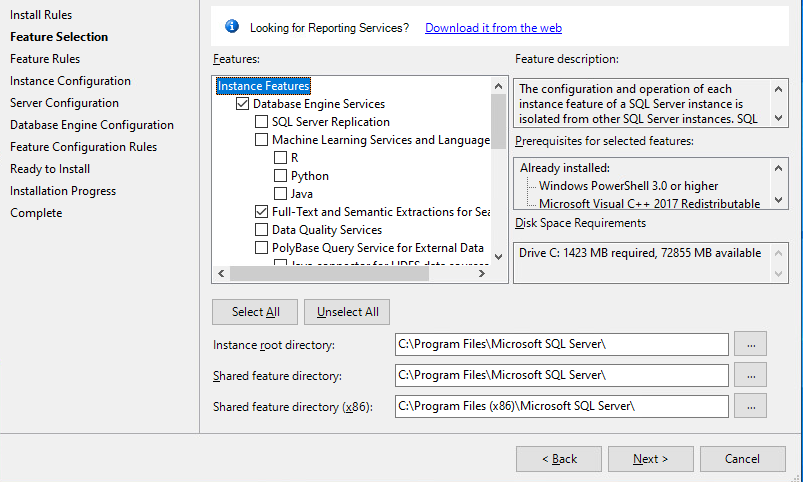Enable Machine Learning Services and Language checkbox

coord(261,139)
